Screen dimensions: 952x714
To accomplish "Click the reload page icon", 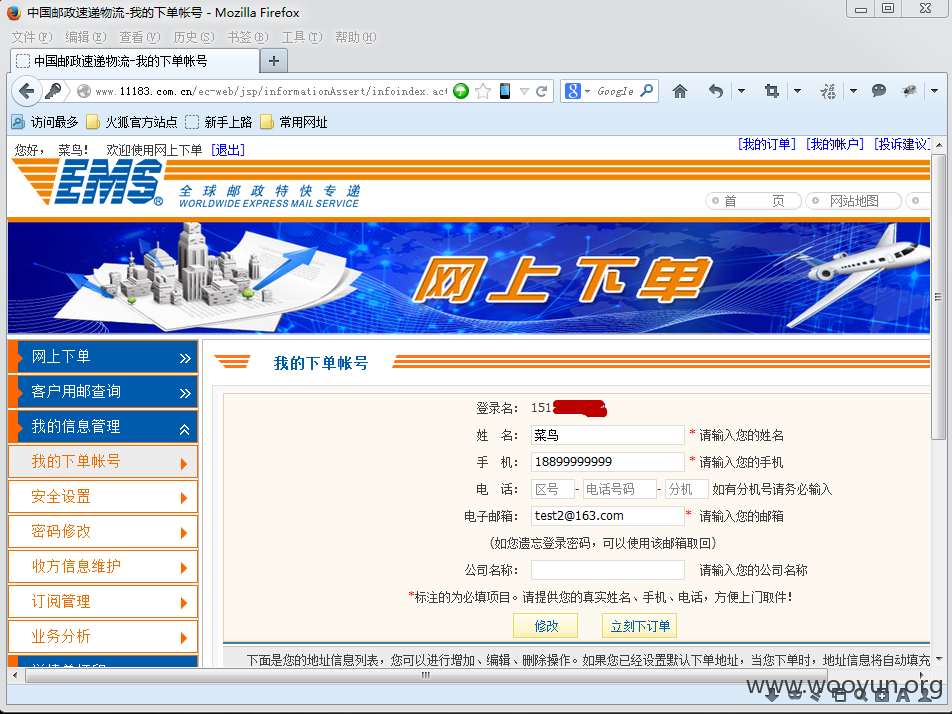I will [x=542, y=91].
